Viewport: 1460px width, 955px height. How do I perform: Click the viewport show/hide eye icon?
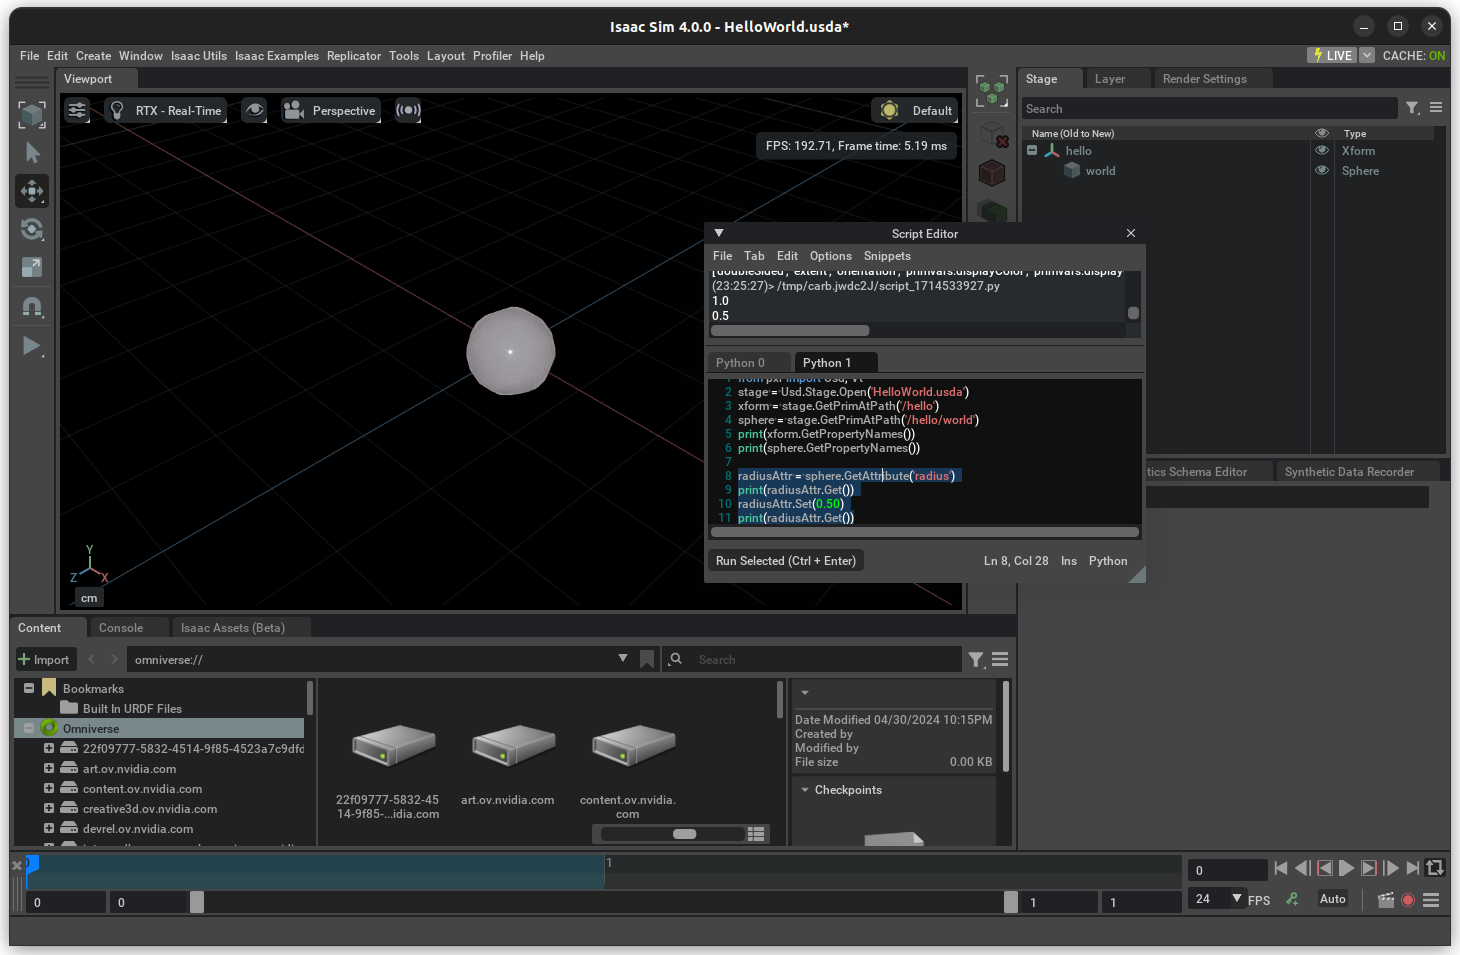click(x=255, y=110)
